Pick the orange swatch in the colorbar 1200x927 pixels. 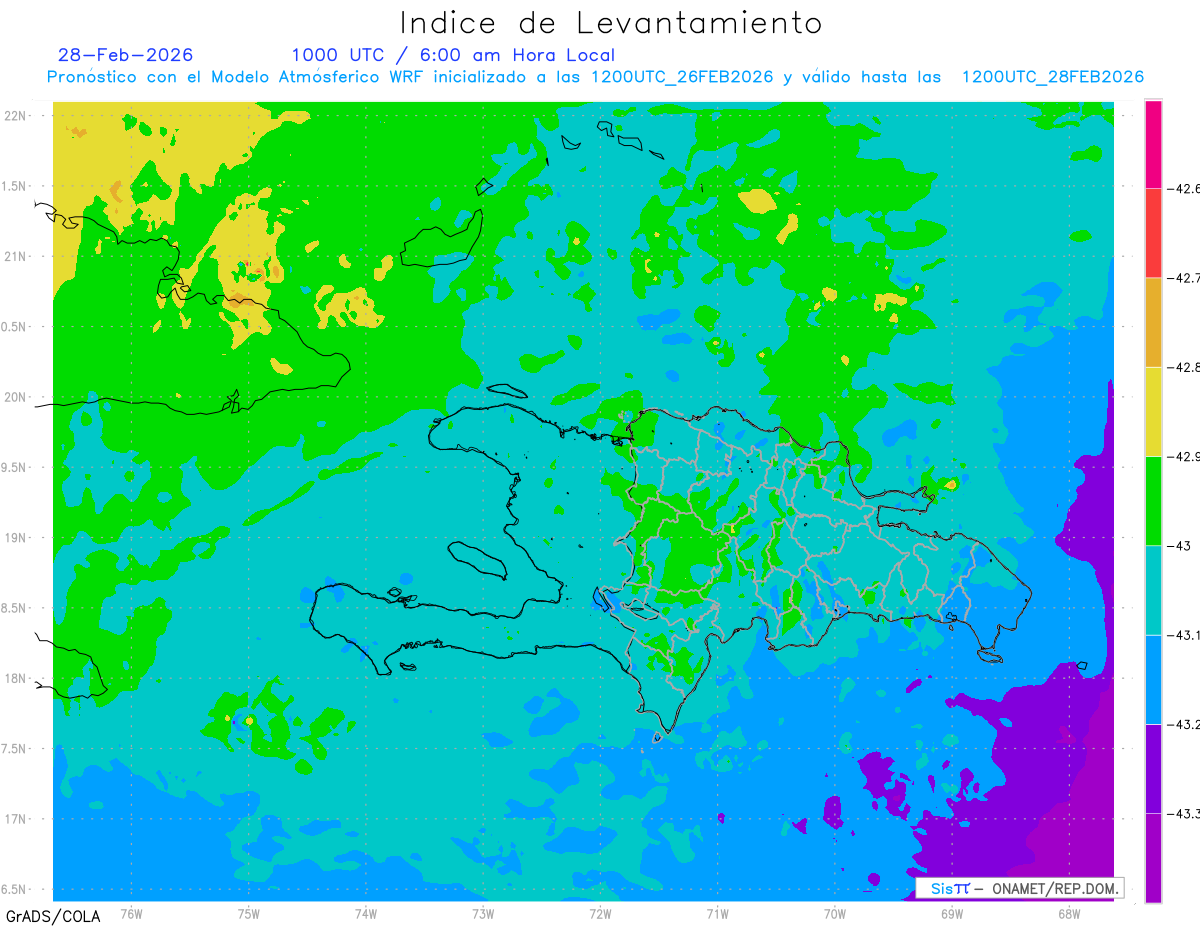tap(1153, 322)
